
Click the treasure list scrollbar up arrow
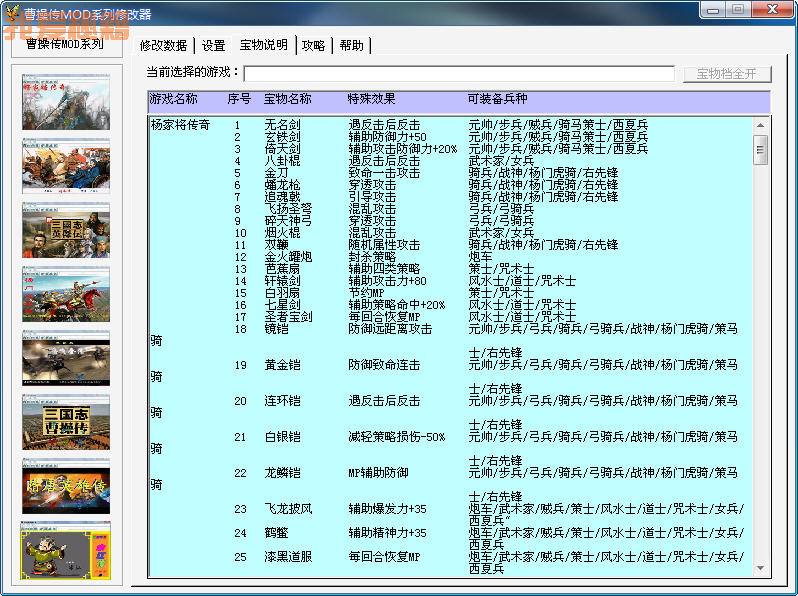click(x=761, y=126)
